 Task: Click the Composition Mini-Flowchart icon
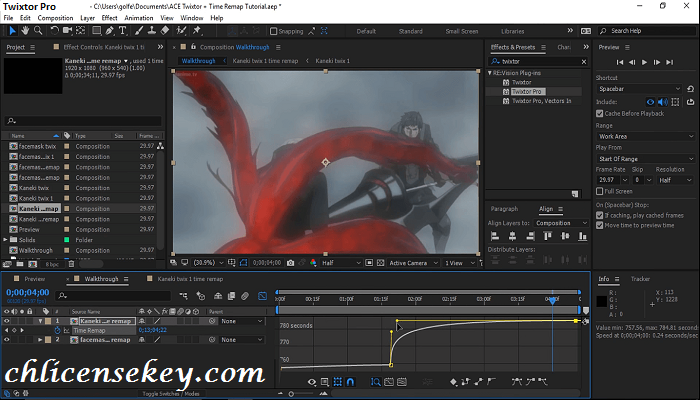tap(183, 296)
